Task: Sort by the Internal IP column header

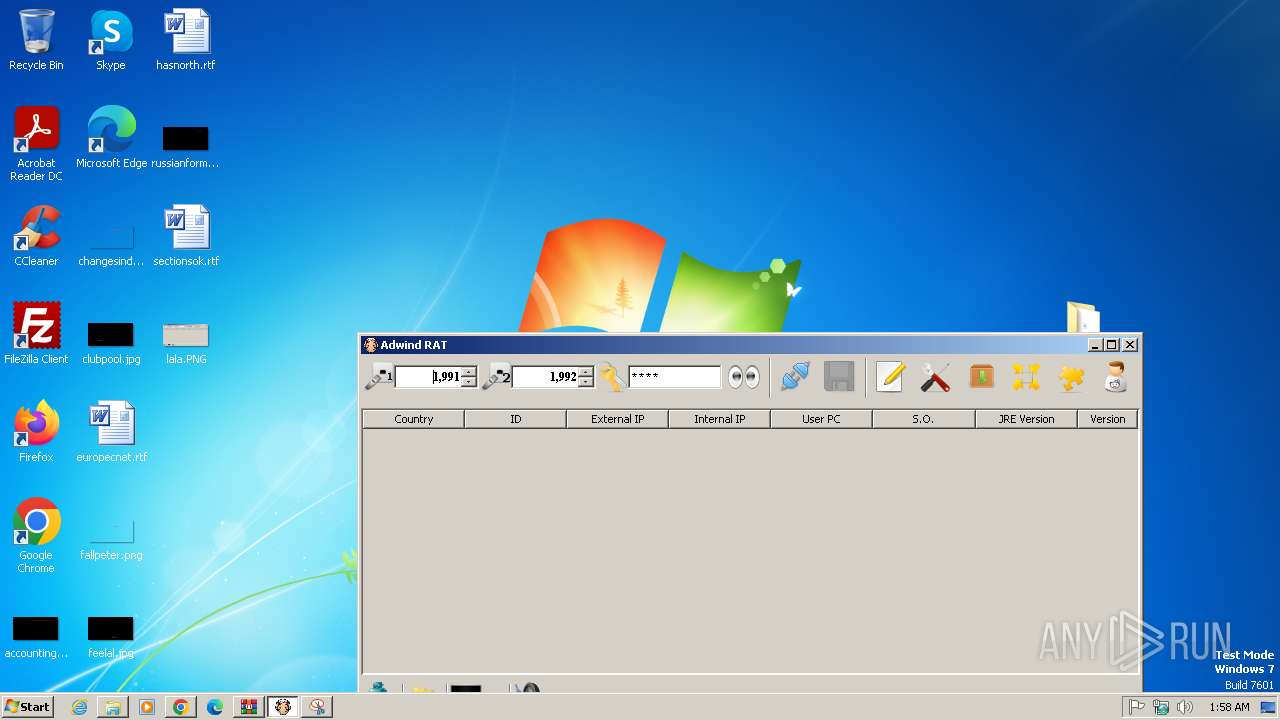Action: tap(719, 419)
